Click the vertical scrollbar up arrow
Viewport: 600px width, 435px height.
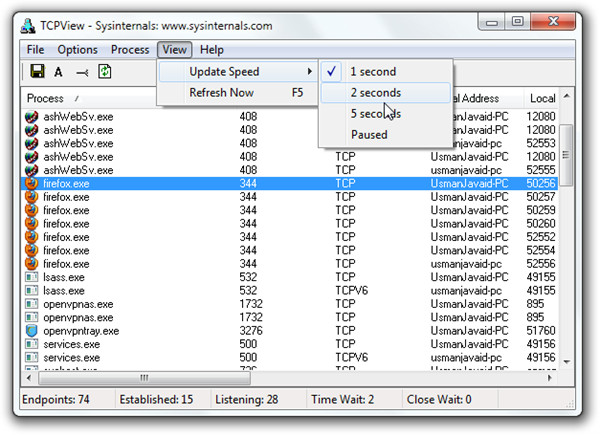[x=566, y=96]
